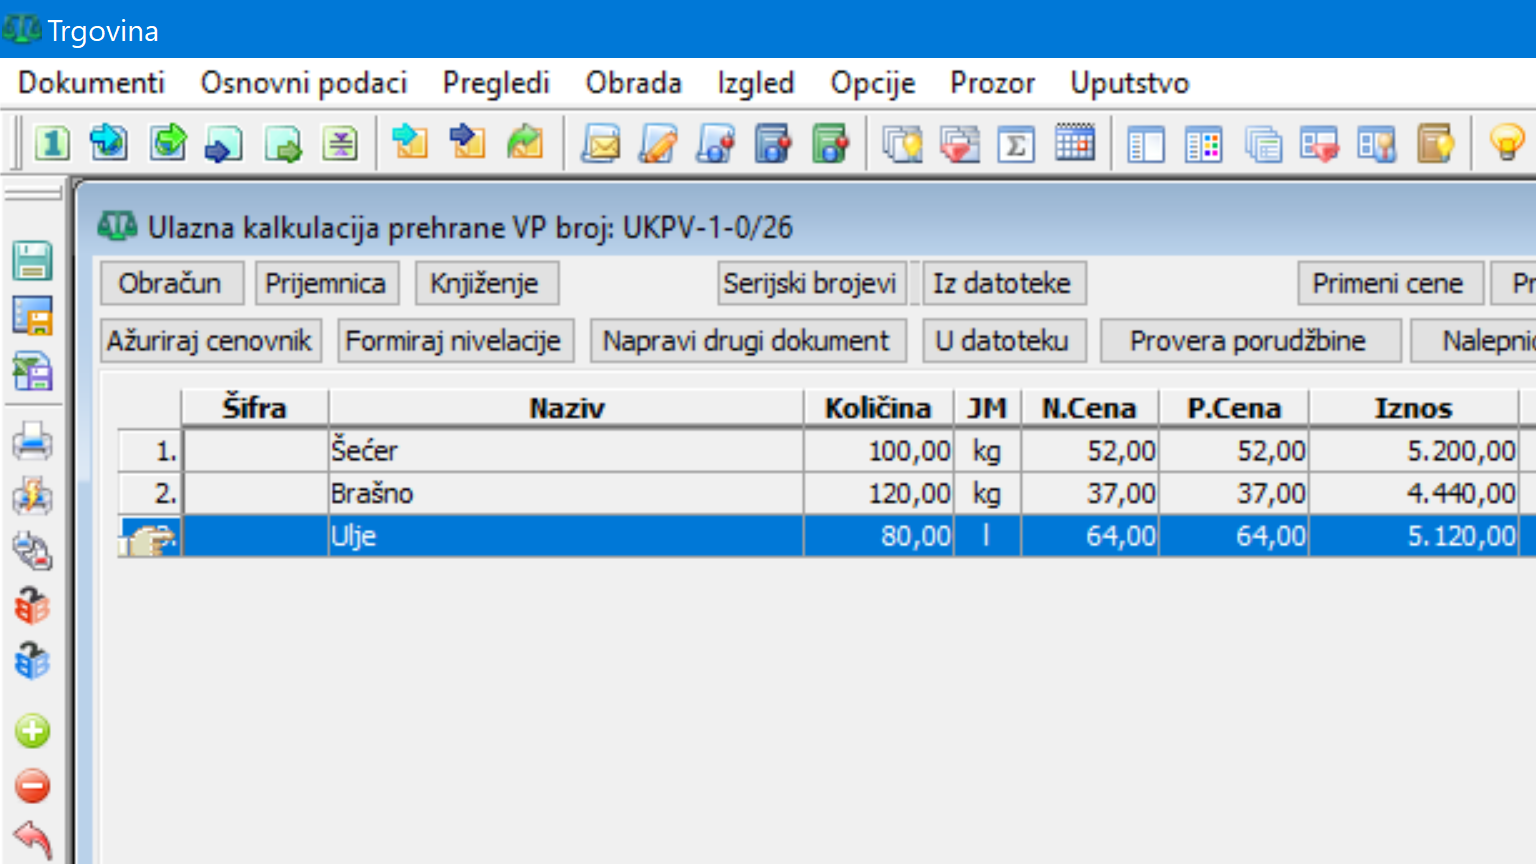Click the envelope mail toolbar icon
This screenshot has width=1536, height=864.
coord(600,145)
